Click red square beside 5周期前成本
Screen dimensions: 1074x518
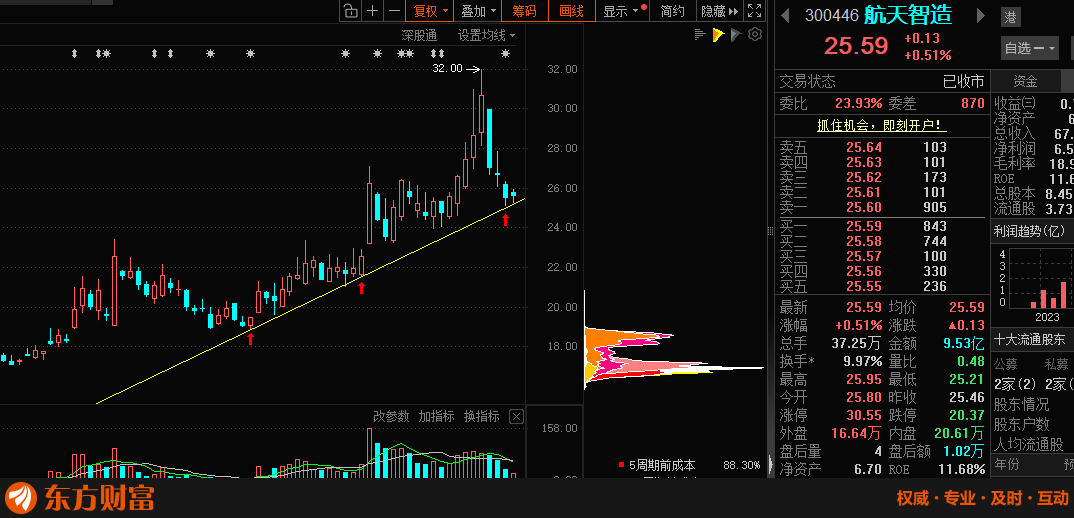pos(621,465)
